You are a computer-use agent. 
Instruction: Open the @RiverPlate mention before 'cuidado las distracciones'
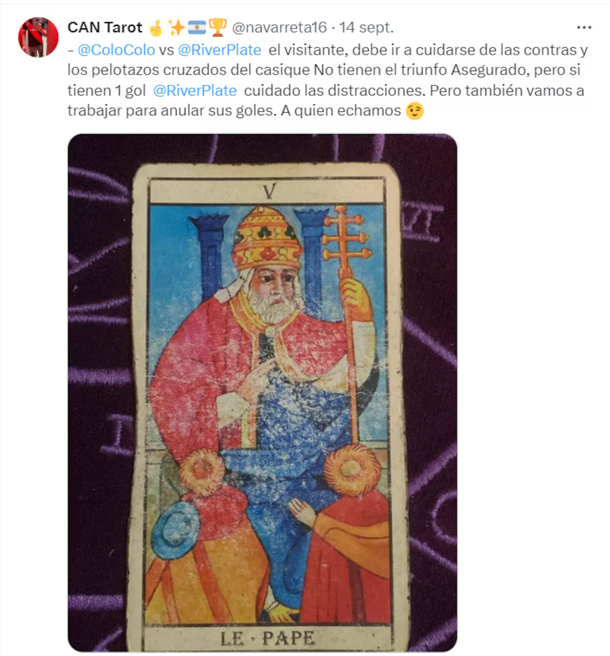195,90
